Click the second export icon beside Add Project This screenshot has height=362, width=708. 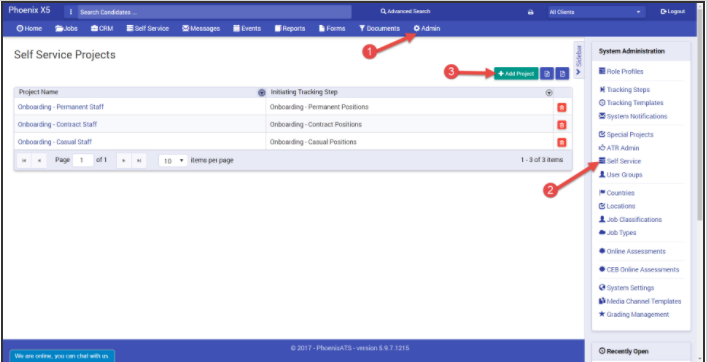click(x=562, y=74)
